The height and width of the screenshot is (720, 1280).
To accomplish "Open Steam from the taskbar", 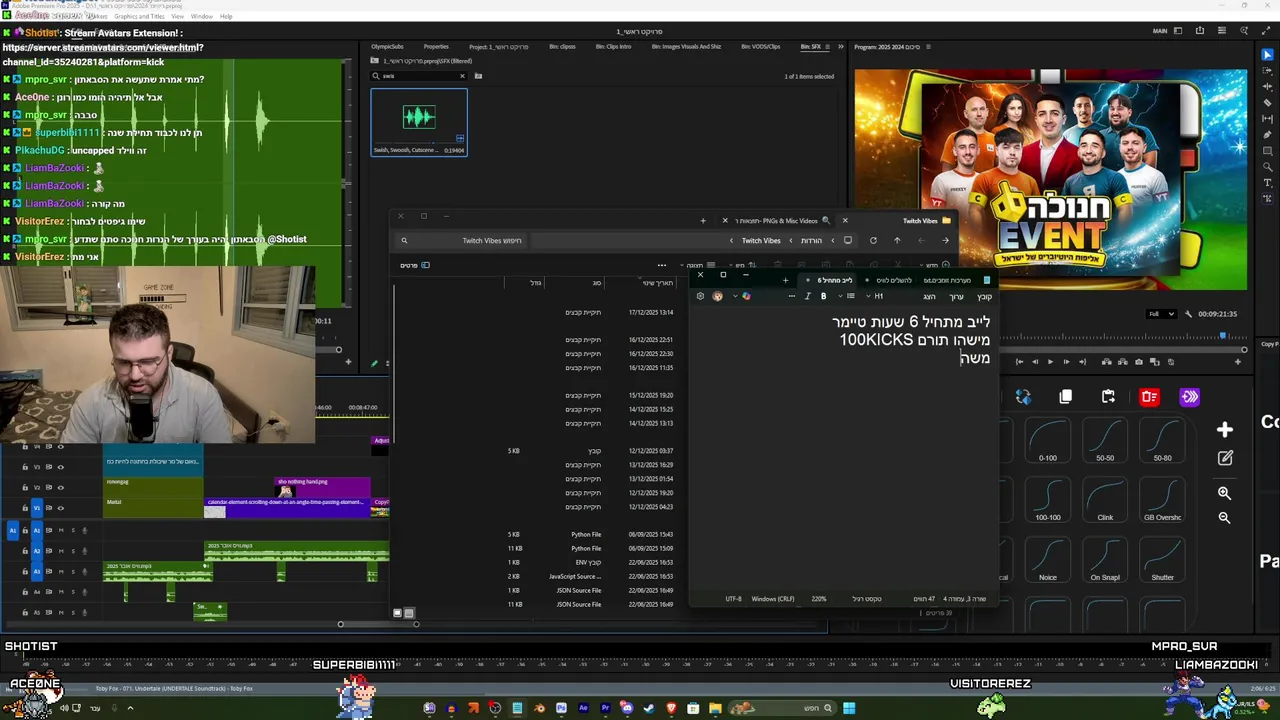I will pyautogui.click(x=649, y=708).
